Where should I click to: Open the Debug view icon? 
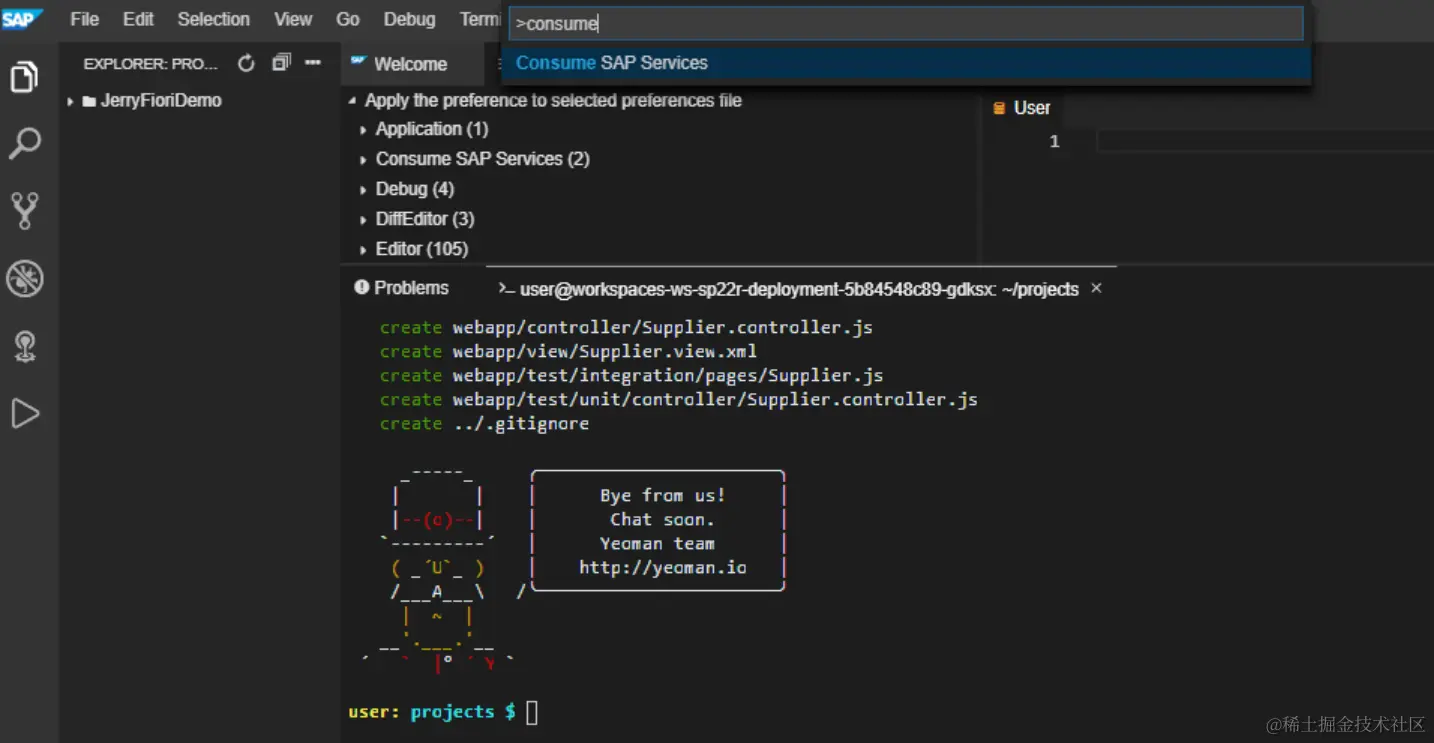[24, 279]
